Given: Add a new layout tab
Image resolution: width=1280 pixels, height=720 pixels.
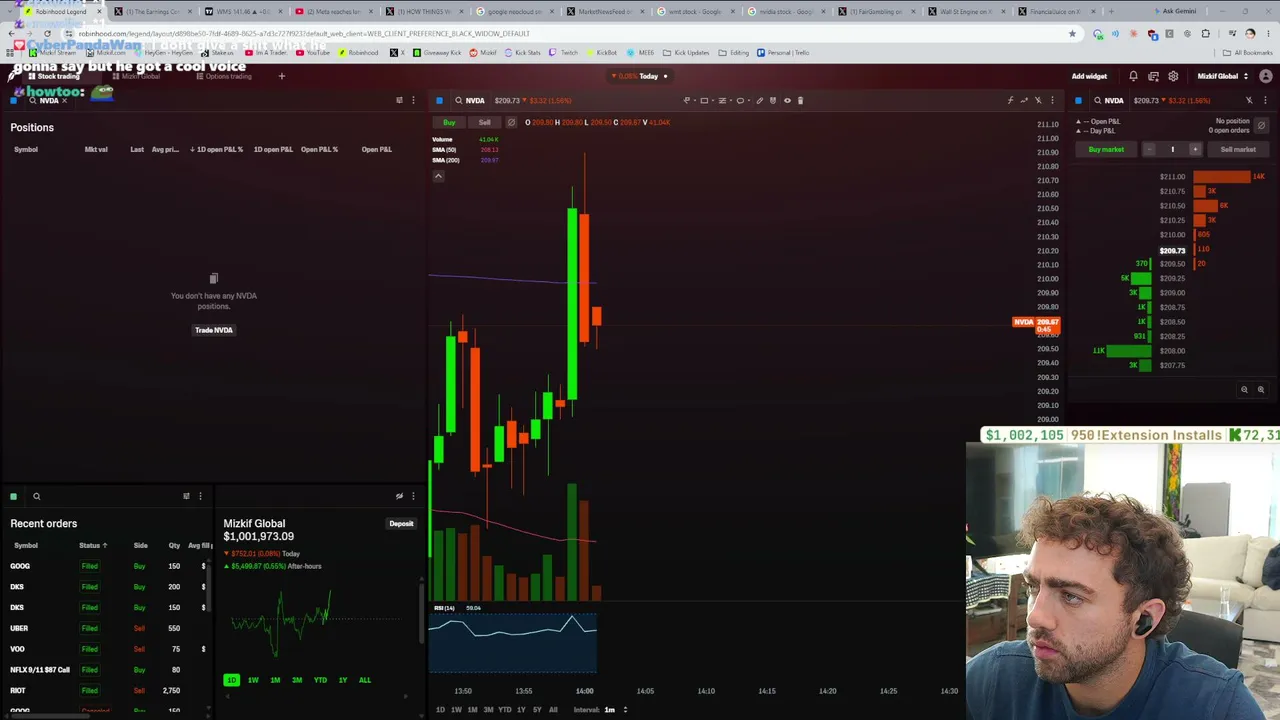Looking at the screenshot, I should click(281, 76).
